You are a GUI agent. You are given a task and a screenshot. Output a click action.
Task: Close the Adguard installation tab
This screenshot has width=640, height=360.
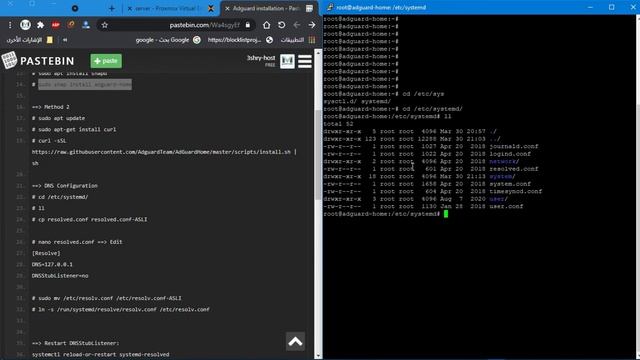(x=227, y=8)
